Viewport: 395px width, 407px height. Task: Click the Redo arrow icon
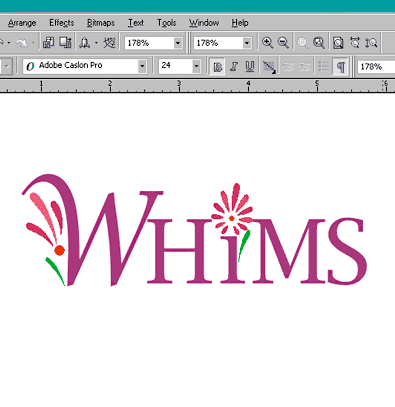click(x=22, y=43)
